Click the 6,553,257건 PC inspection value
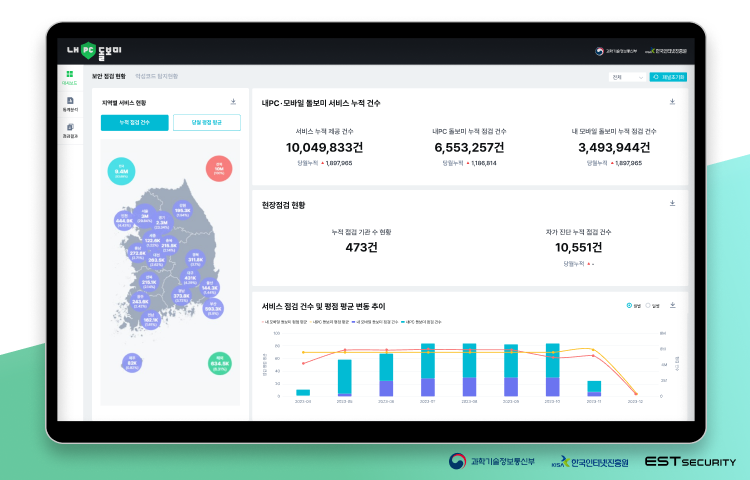Viewport: 750px width, 480px height. click(x=469, y=147)
